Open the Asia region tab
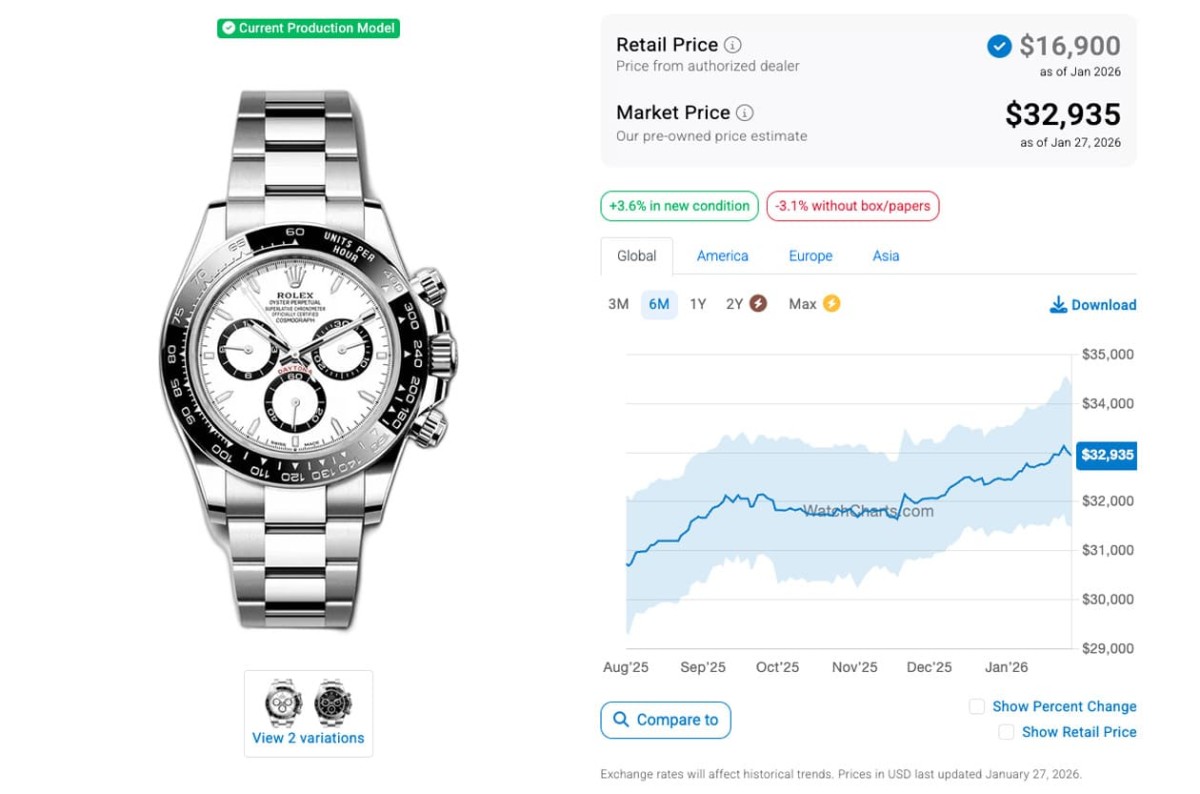 pyautogui.click(x=885, y=256)
